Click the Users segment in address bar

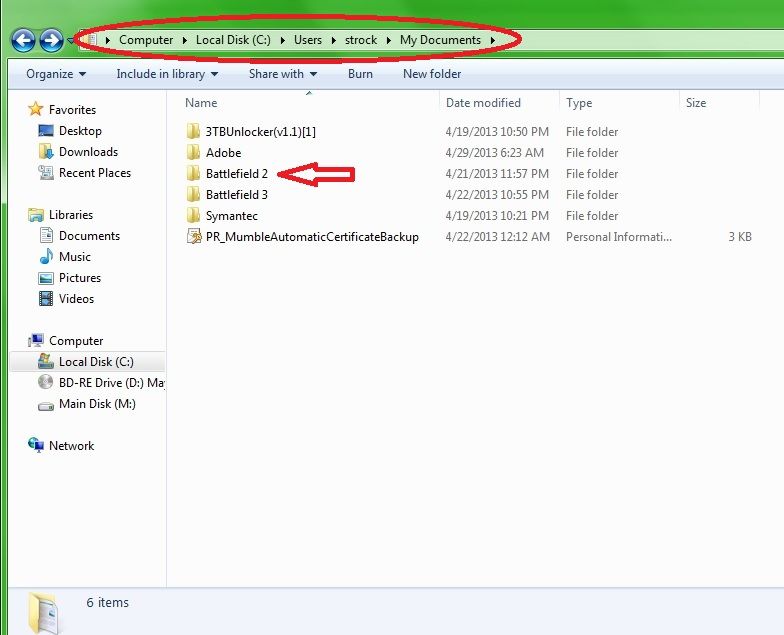pos(308,40)
